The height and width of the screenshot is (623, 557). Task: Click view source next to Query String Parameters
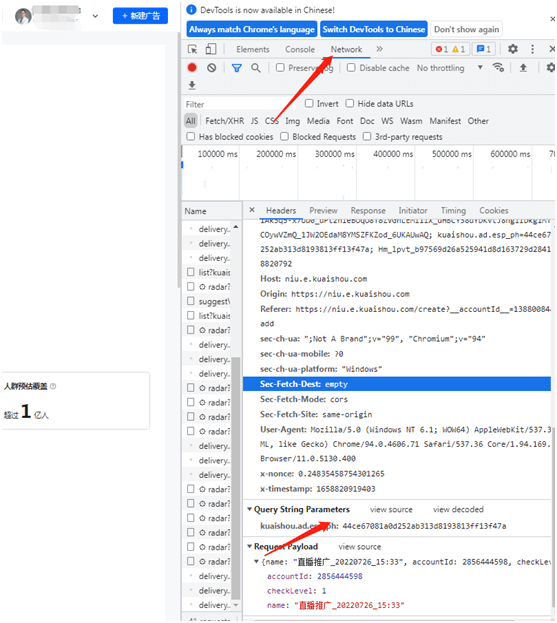pyautogui.click(x=391, y=509)
